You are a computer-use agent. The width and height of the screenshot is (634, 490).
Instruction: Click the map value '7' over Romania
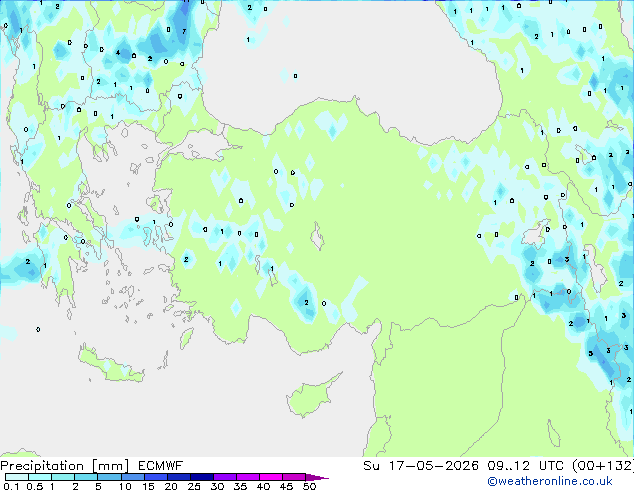click(184, 31)
